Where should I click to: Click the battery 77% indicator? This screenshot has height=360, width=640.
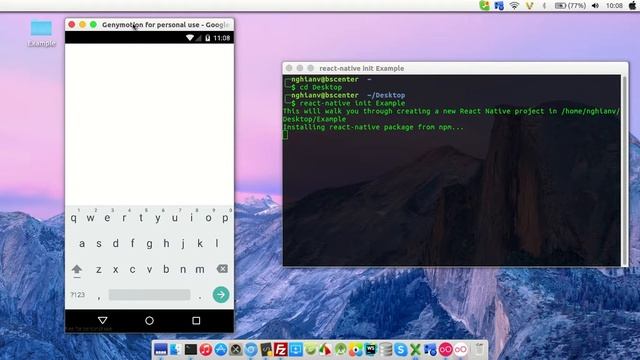(570, 6)
